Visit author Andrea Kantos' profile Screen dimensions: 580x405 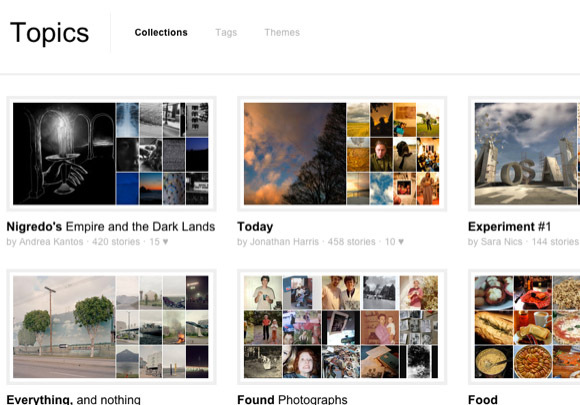pos(51,242)
